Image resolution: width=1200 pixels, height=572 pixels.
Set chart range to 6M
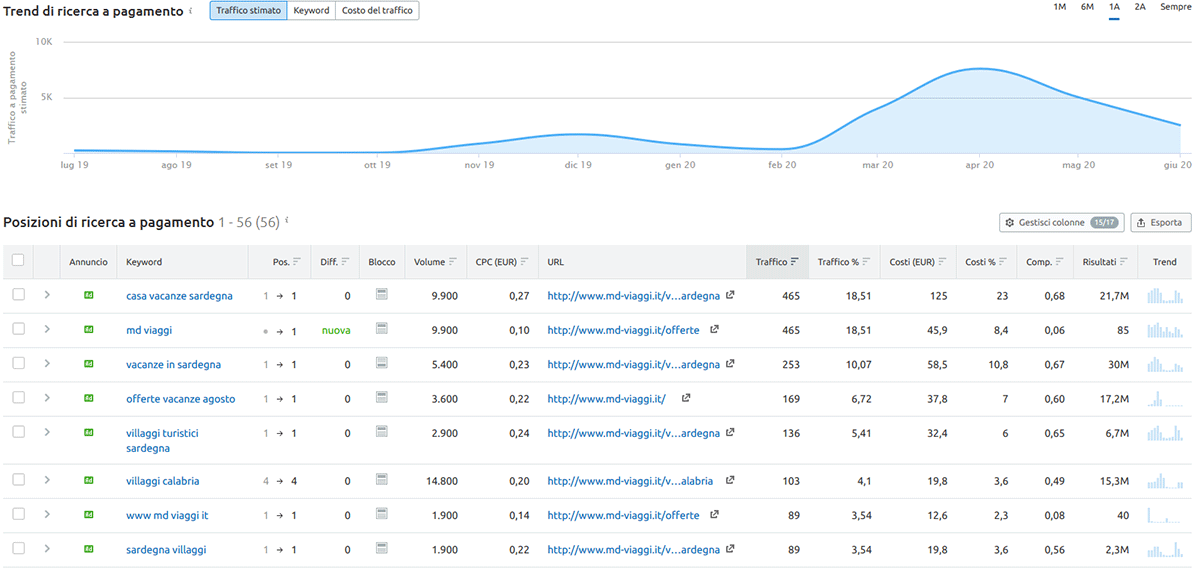1087,7
